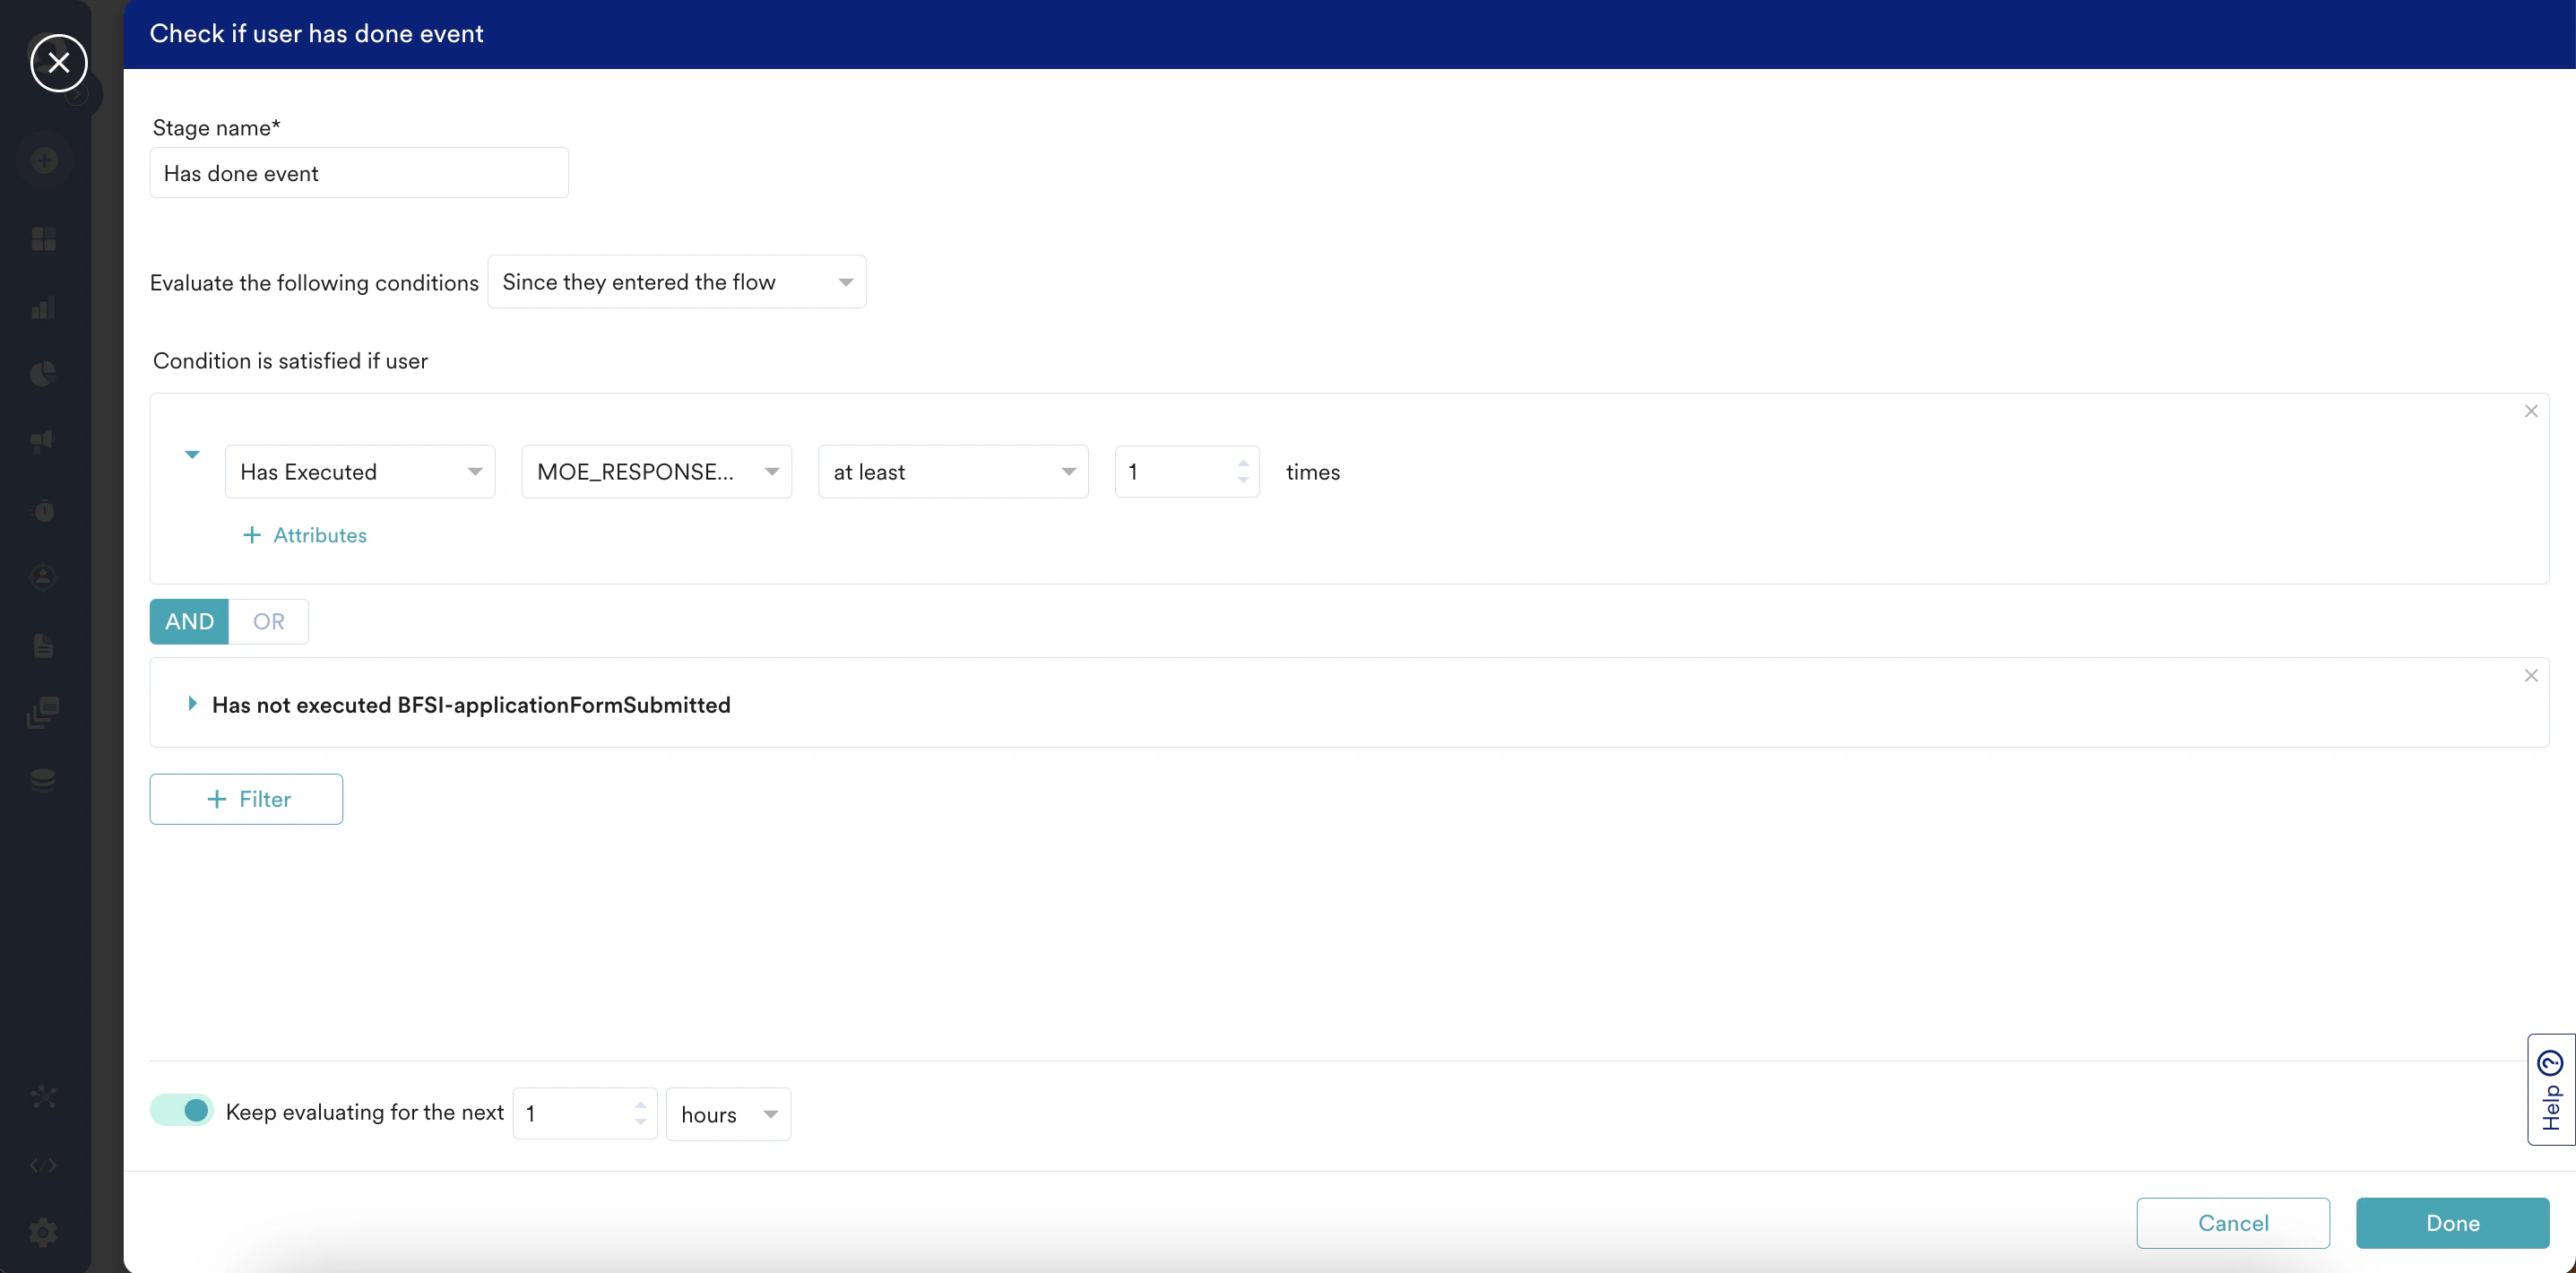Open the MOE_RESPONSE event dropdown
This screenshot has height=1273, width=2576.
coord(656,472)
